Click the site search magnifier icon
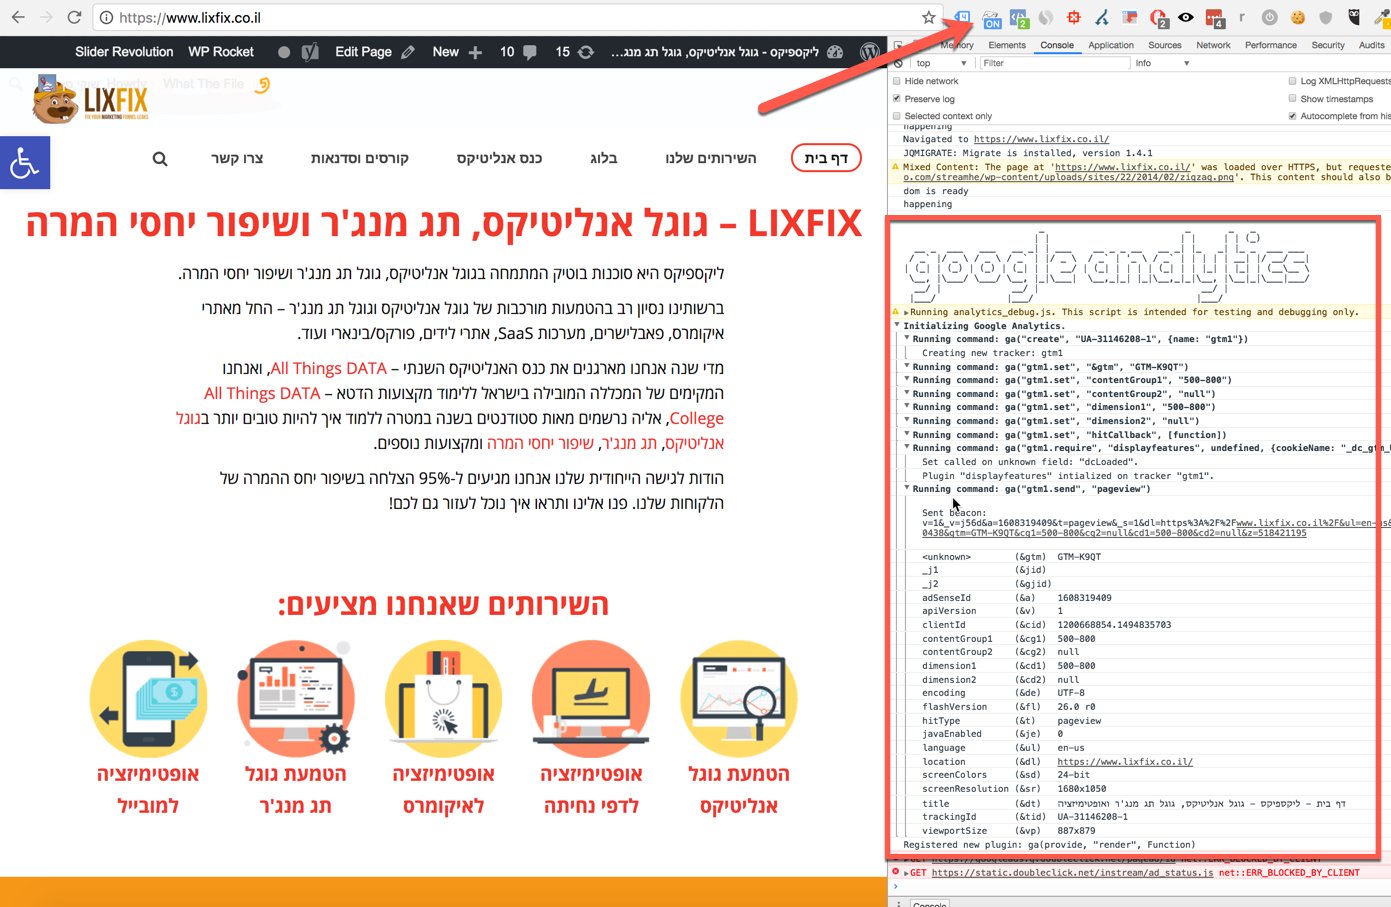 (x=160, y=158)
